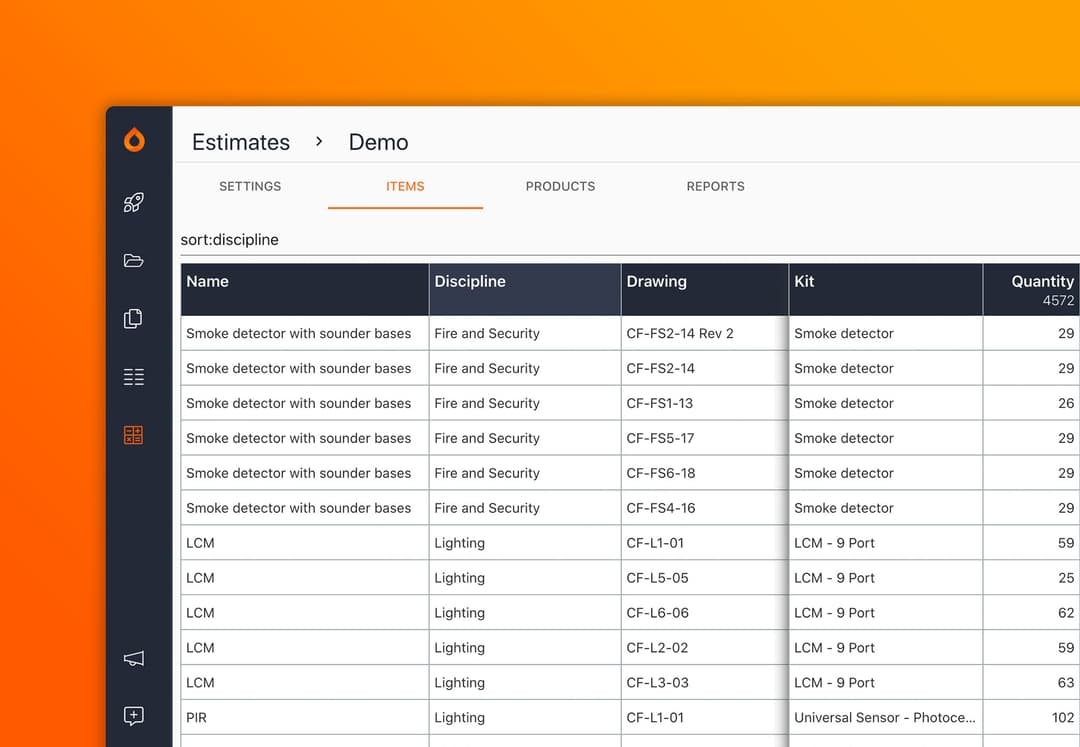Viewport: 1080px width, 747px height.
Task: Open the feedback message icon at sidebar bottom
Action: (x=133, y=716)
